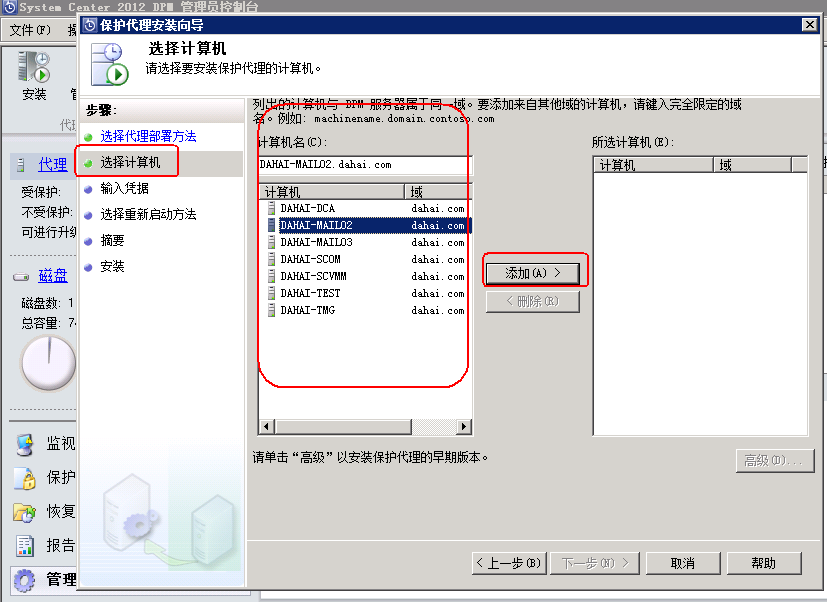Image resolution: width=827 pixels, height=602 pixels.
Task: Open the 代理 link in the DPM console
Action: [x=52, y=165]
